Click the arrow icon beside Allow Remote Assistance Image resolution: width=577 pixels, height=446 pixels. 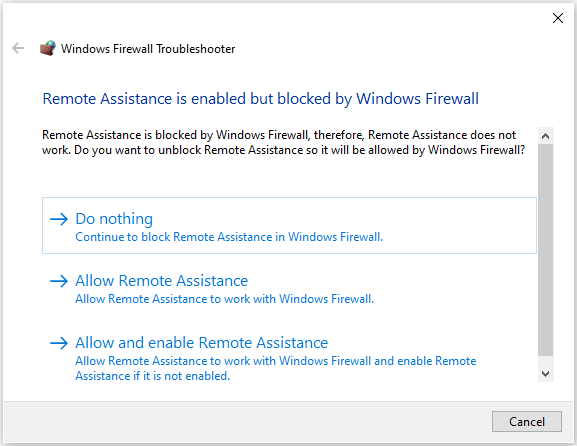tap(59, 281)
